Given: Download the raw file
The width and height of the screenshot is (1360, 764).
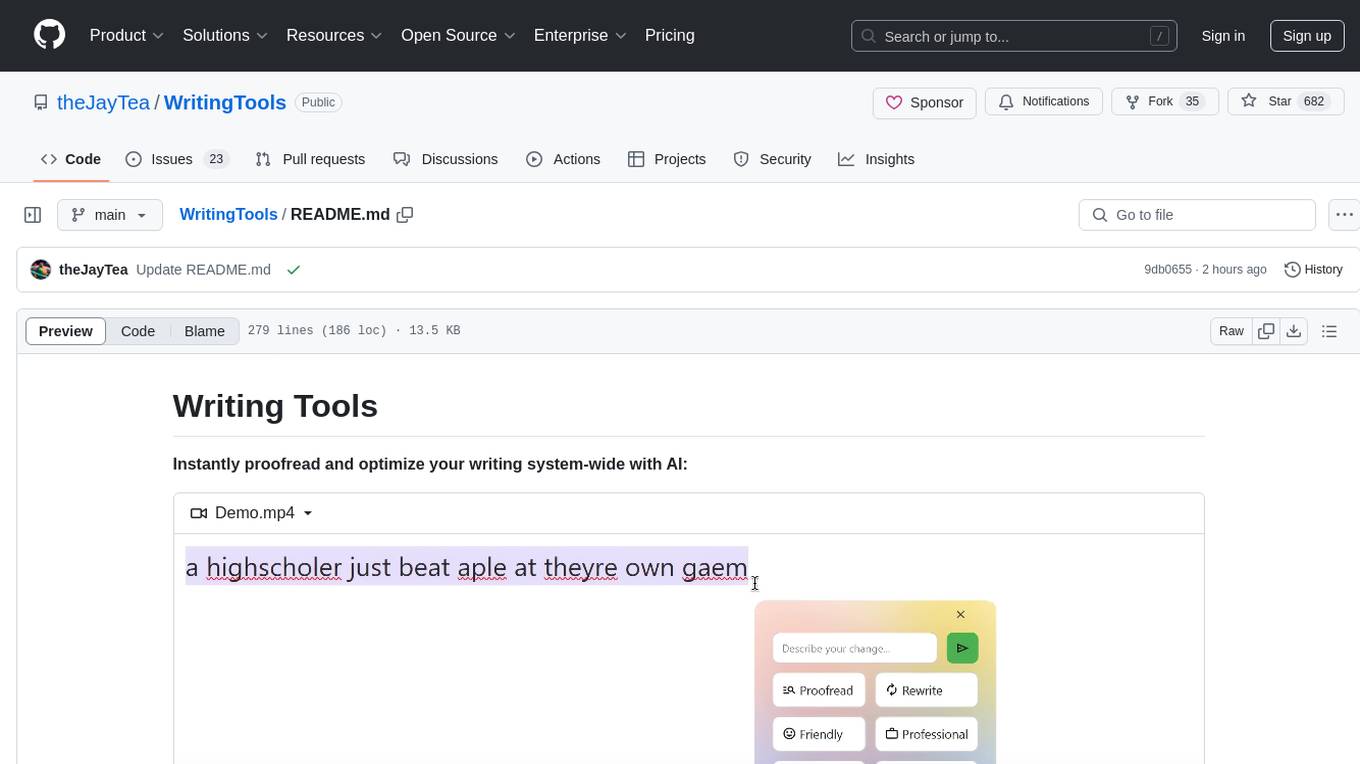Looking at the screenshot, I should 1293,331.
